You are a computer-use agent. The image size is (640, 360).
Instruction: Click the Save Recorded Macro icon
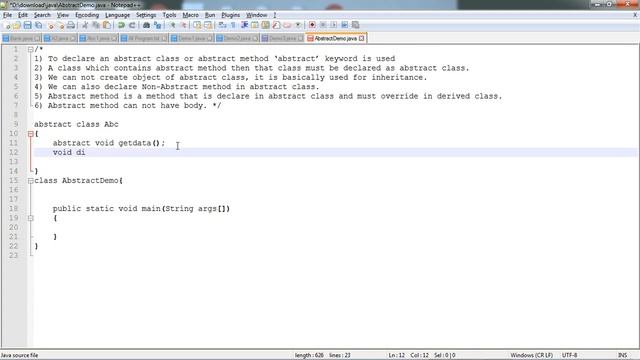click(356, 25)
